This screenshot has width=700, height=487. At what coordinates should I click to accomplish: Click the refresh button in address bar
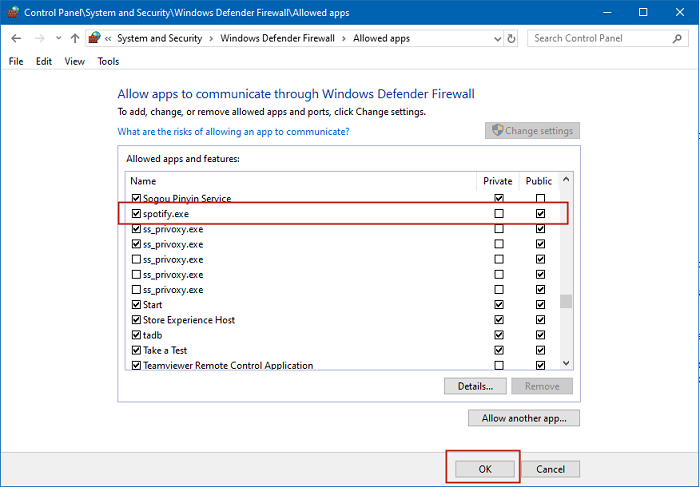tap(512, 39)
